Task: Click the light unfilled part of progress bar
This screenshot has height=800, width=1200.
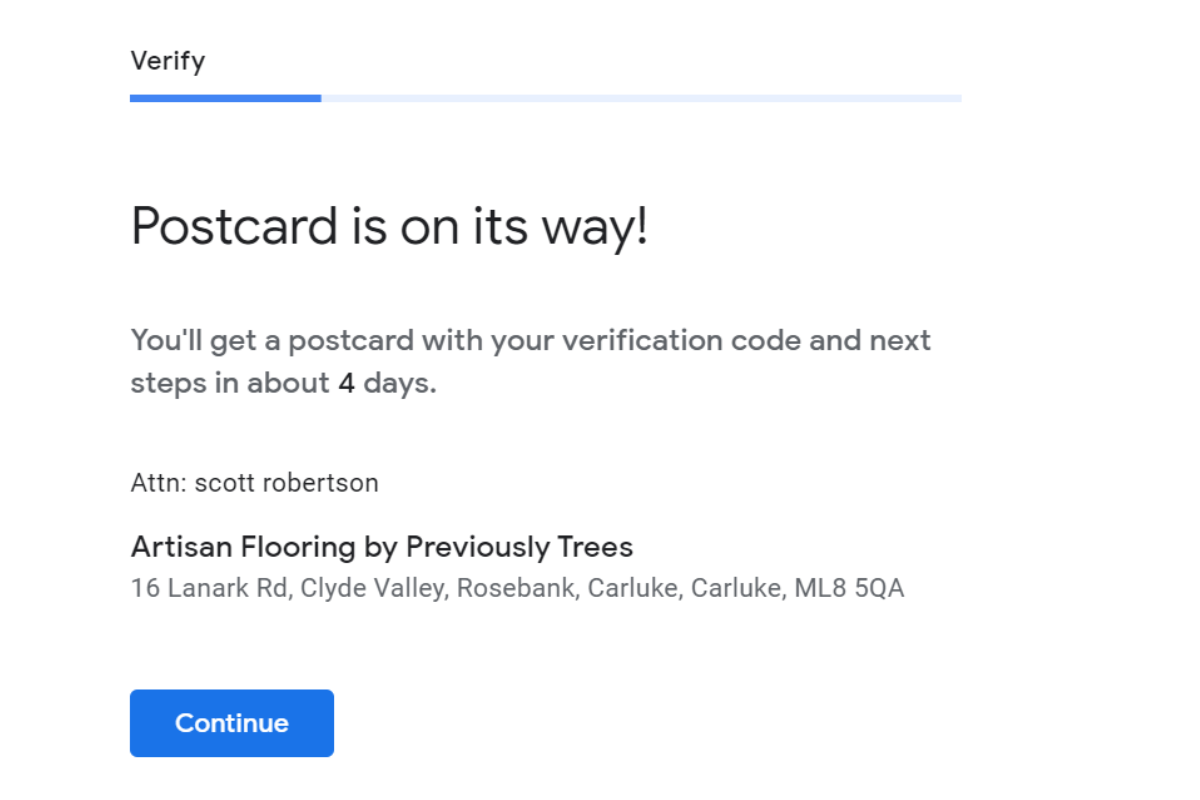Action: pos(640,98)
